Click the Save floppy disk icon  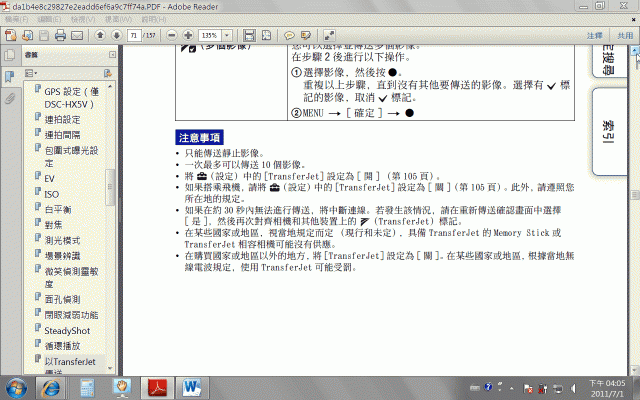coord(44,36)
